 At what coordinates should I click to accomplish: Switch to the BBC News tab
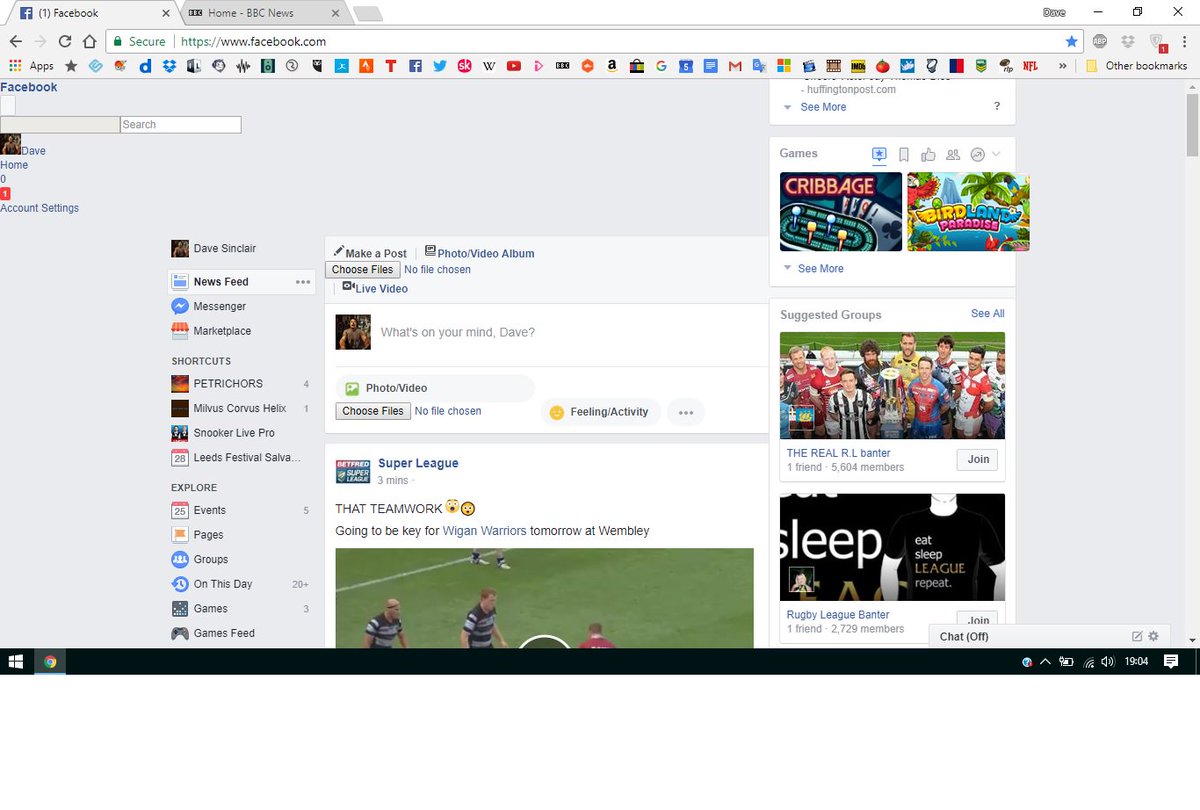(264, 13)
